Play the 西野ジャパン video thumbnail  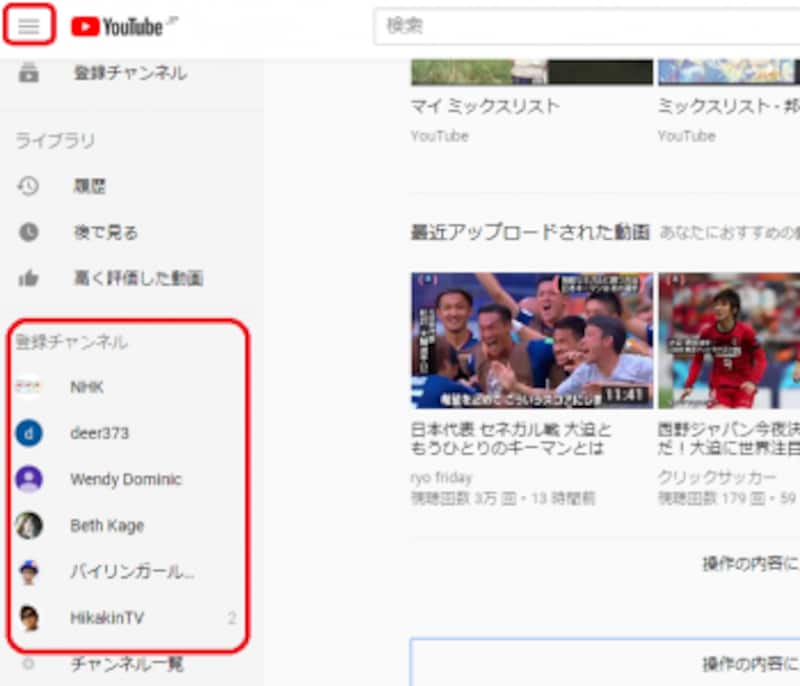pyautogui.click(x=729, y=341)
